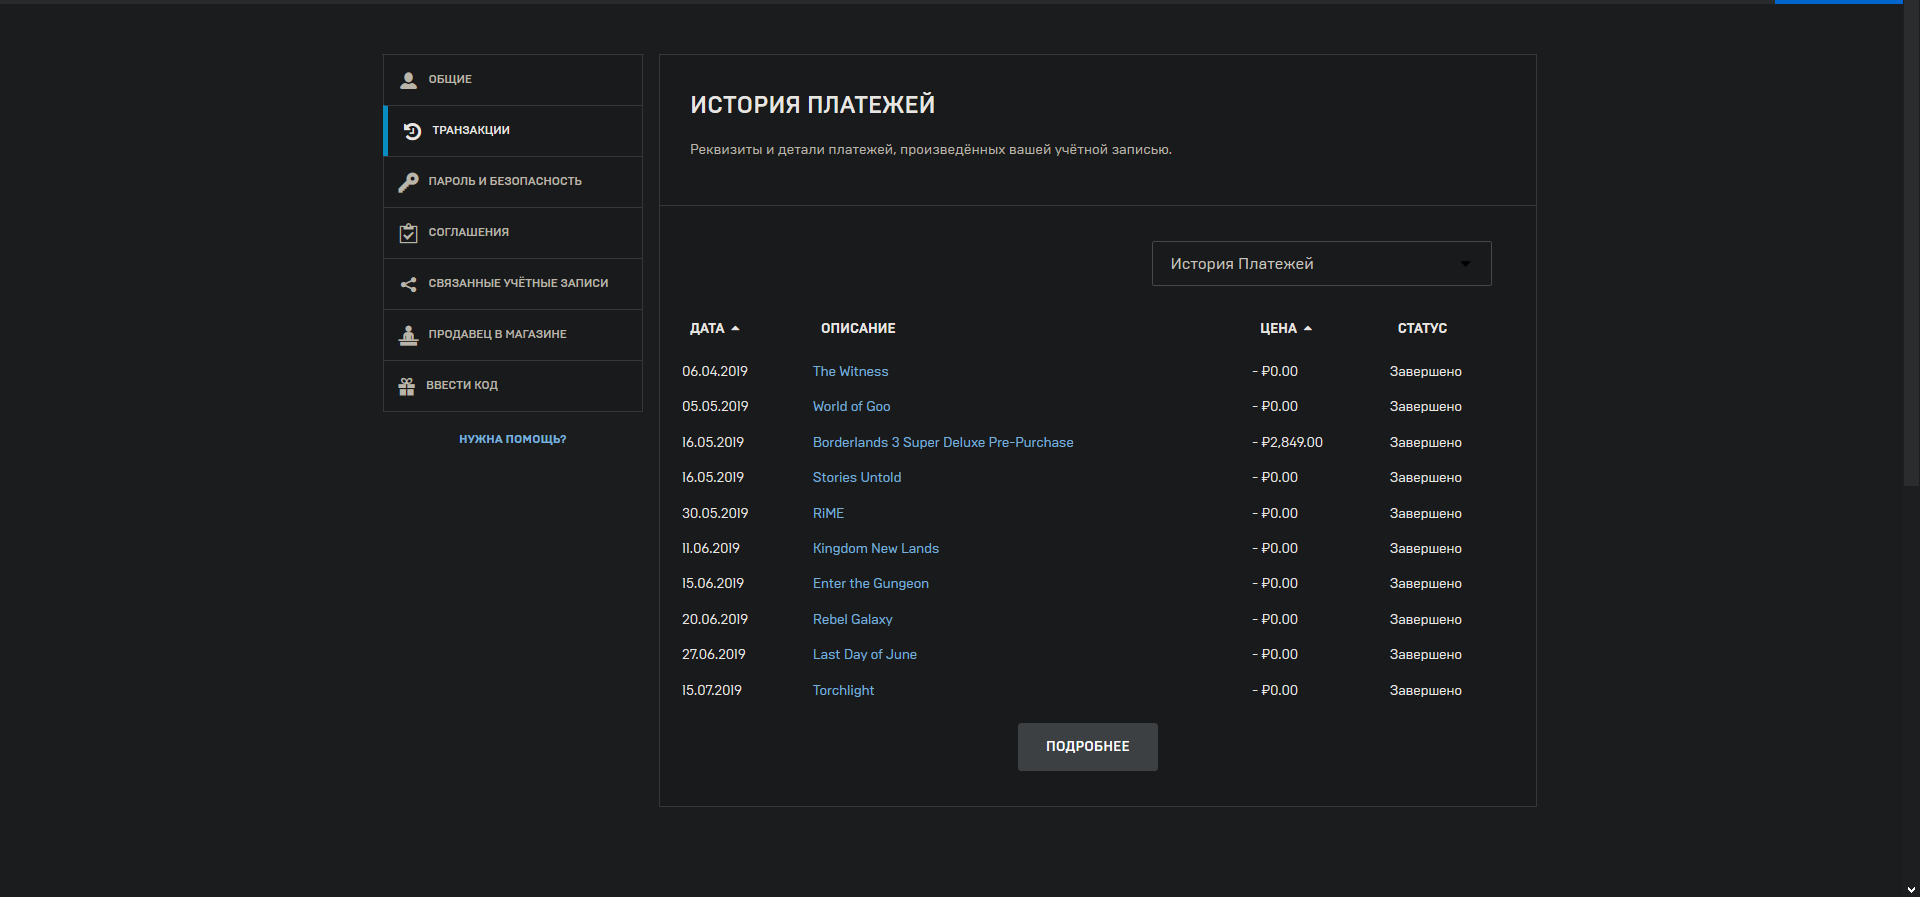The height and width of the screenshot is (897, 1920).
Task: Select the Enter the Gungeon entry
Action: tap(870, 584)
